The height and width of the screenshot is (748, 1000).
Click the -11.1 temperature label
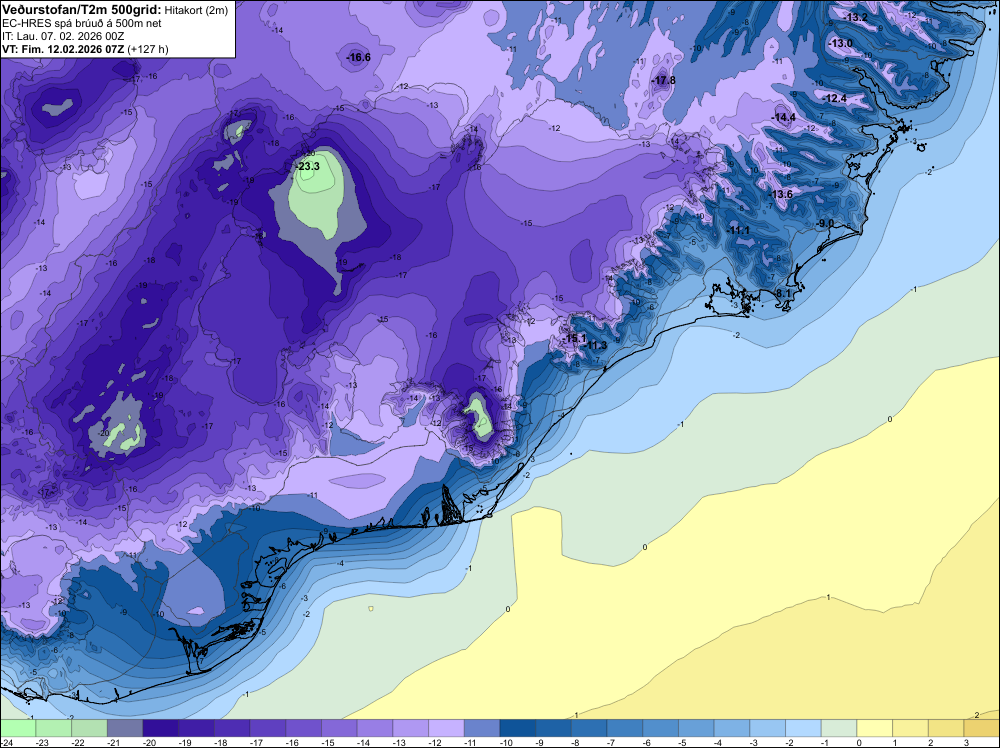pyautogui.click(x=739, y=230)
